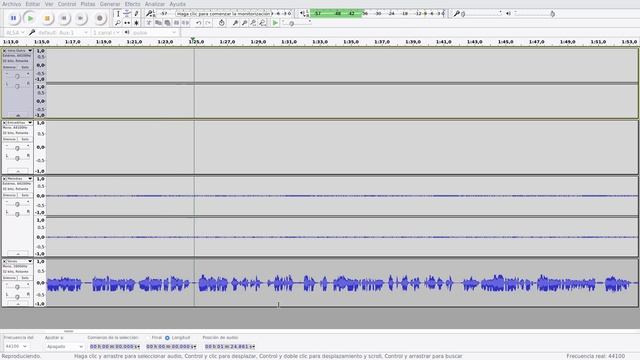
Task: Click the playback volume slider in mixer toolbar
Action: [x=534, y=13]
